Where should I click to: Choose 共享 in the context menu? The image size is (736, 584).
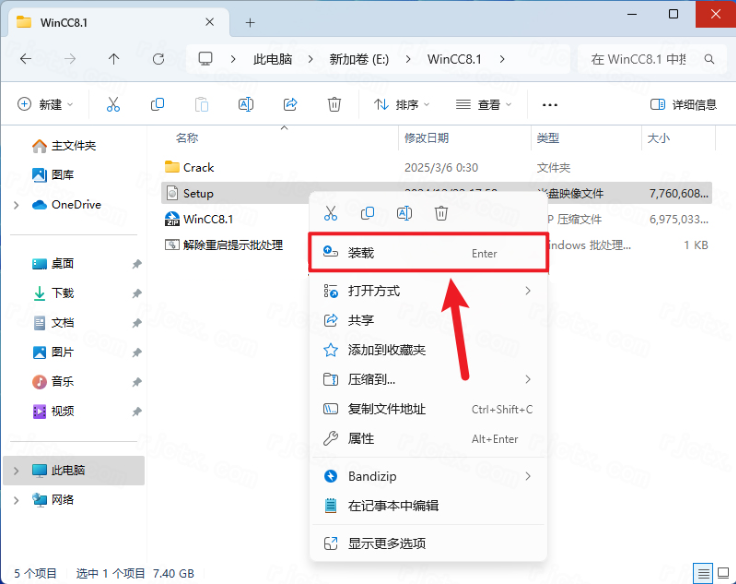coord(428,321)
